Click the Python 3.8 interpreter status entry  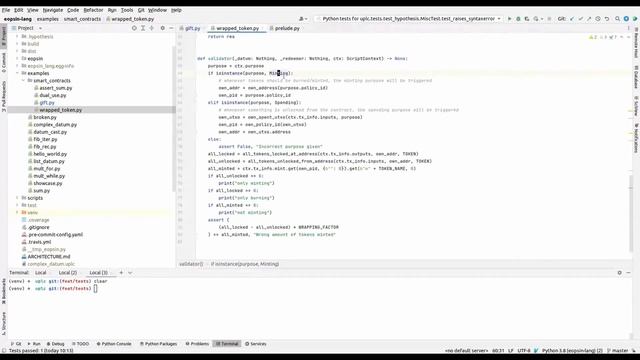[x=572, y=351]
